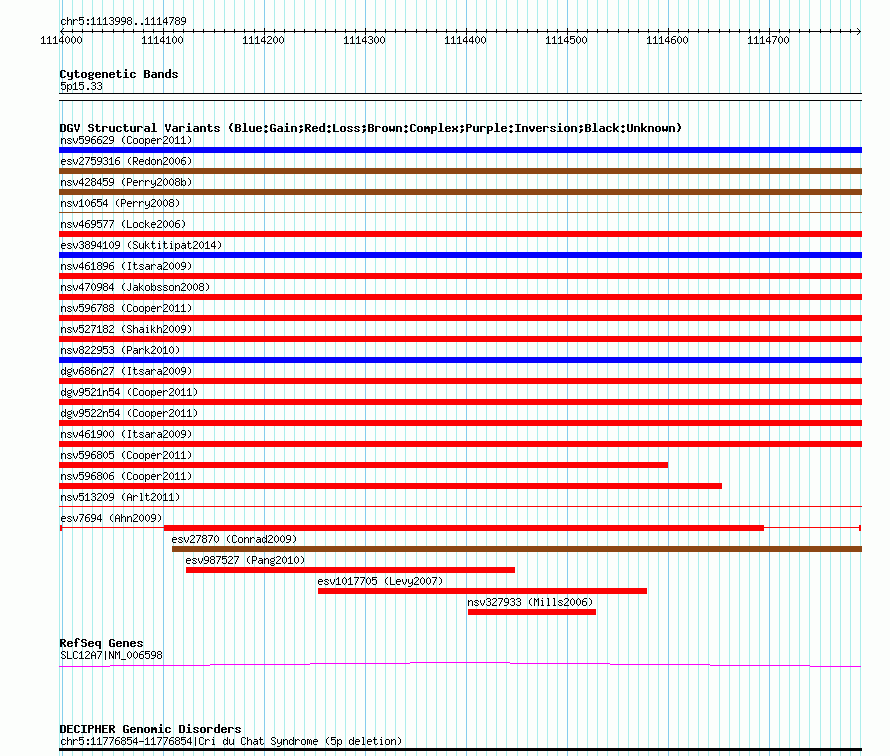Click the nsv596788 (Cooper2011) label
The height and width of the screenshot is (756, 890).
(x=126, y=308)
